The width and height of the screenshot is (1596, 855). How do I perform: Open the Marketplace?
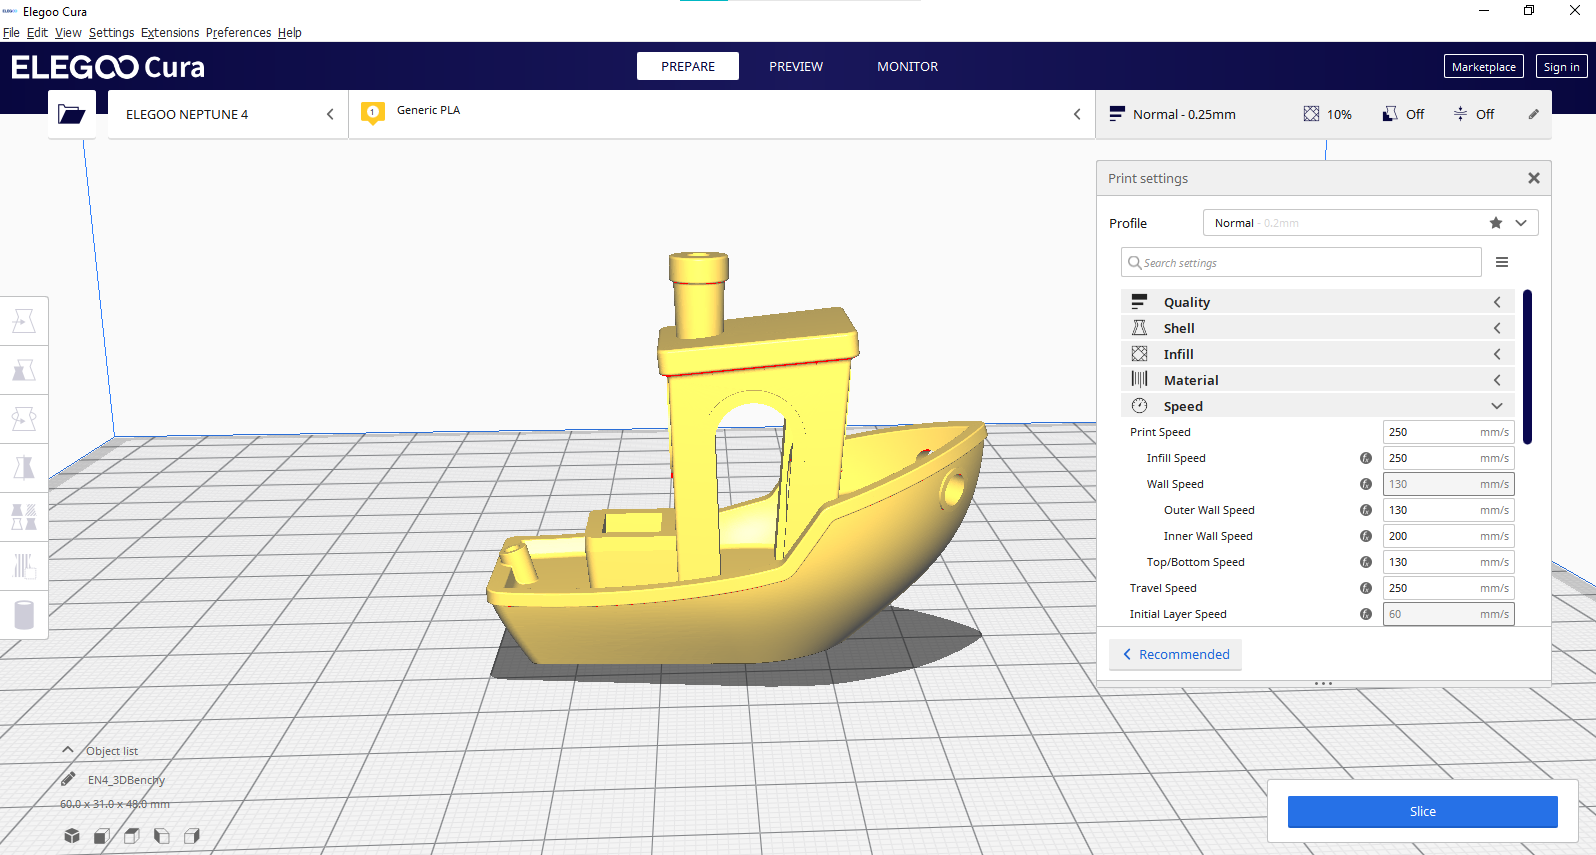click(1484, 67)
